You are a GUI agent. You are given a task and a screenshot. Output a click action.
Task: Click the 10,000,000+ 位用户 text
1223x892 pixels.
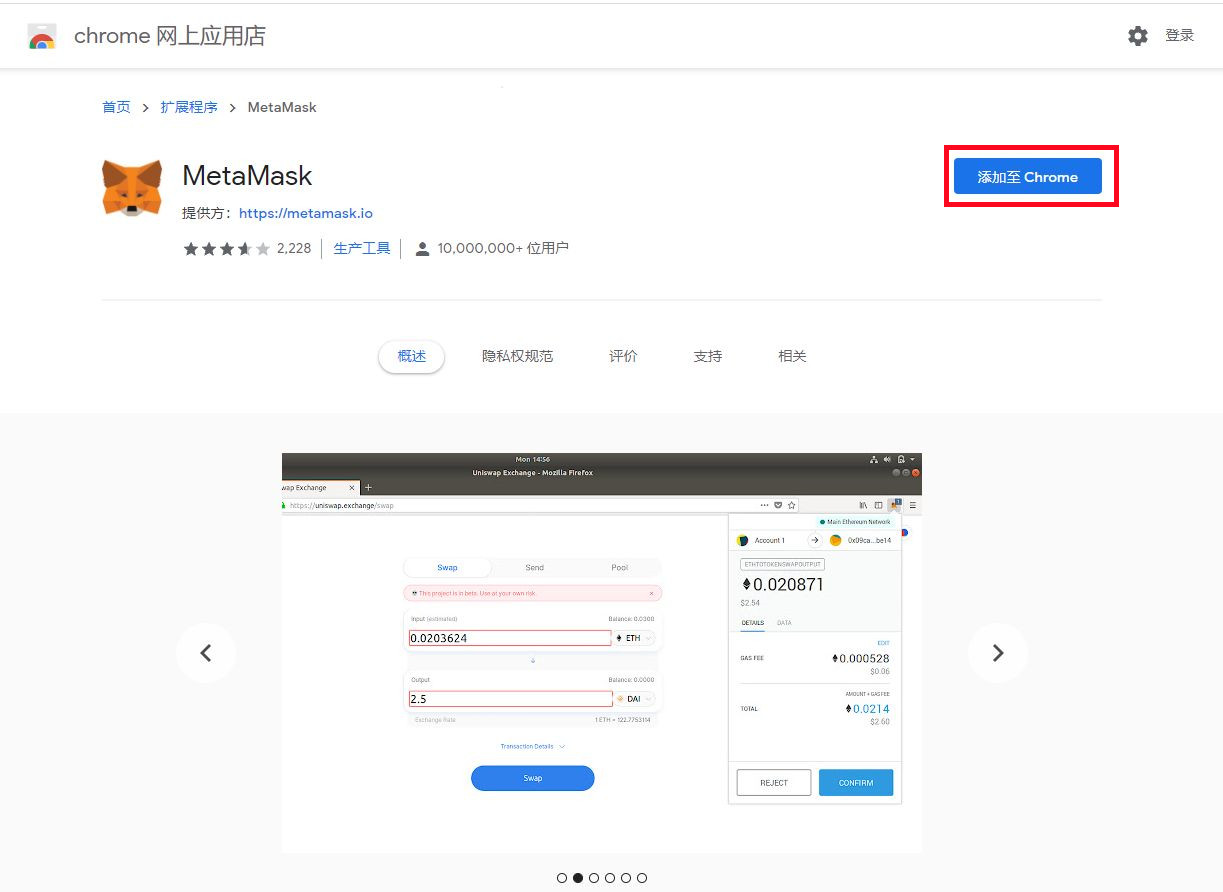503,249
